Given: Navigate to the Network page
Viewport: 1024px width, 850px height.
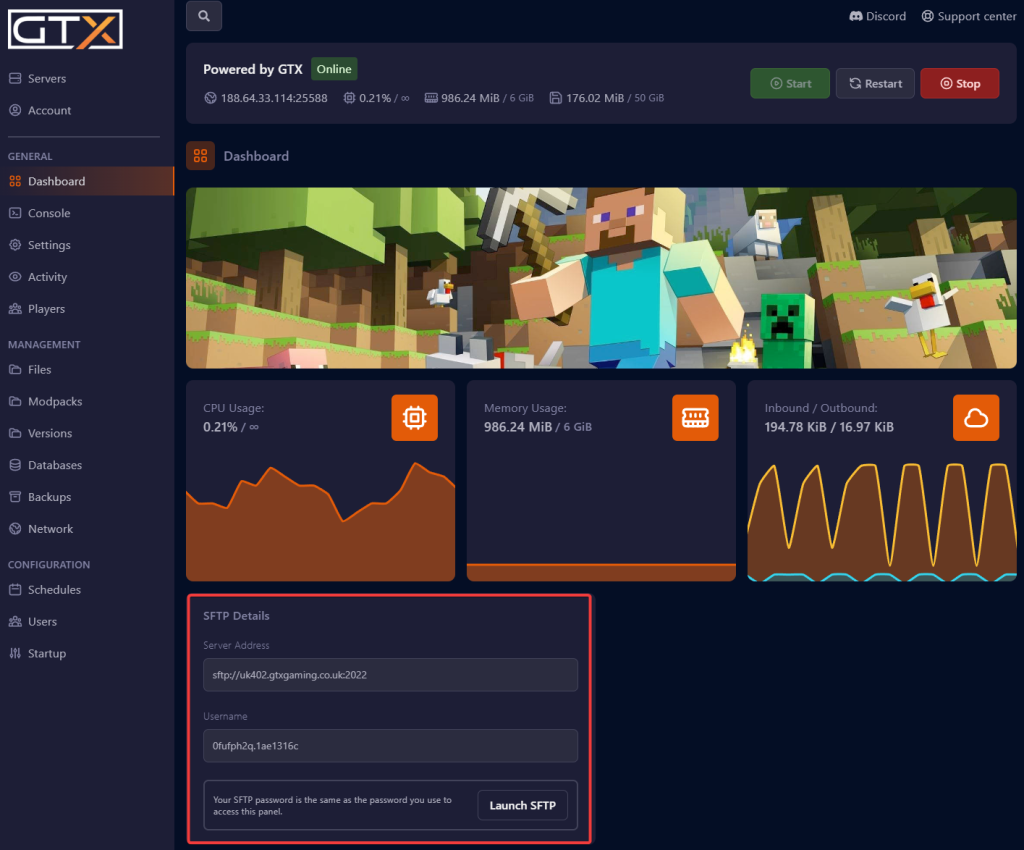Looking at the screenshot, I should 87,529.
